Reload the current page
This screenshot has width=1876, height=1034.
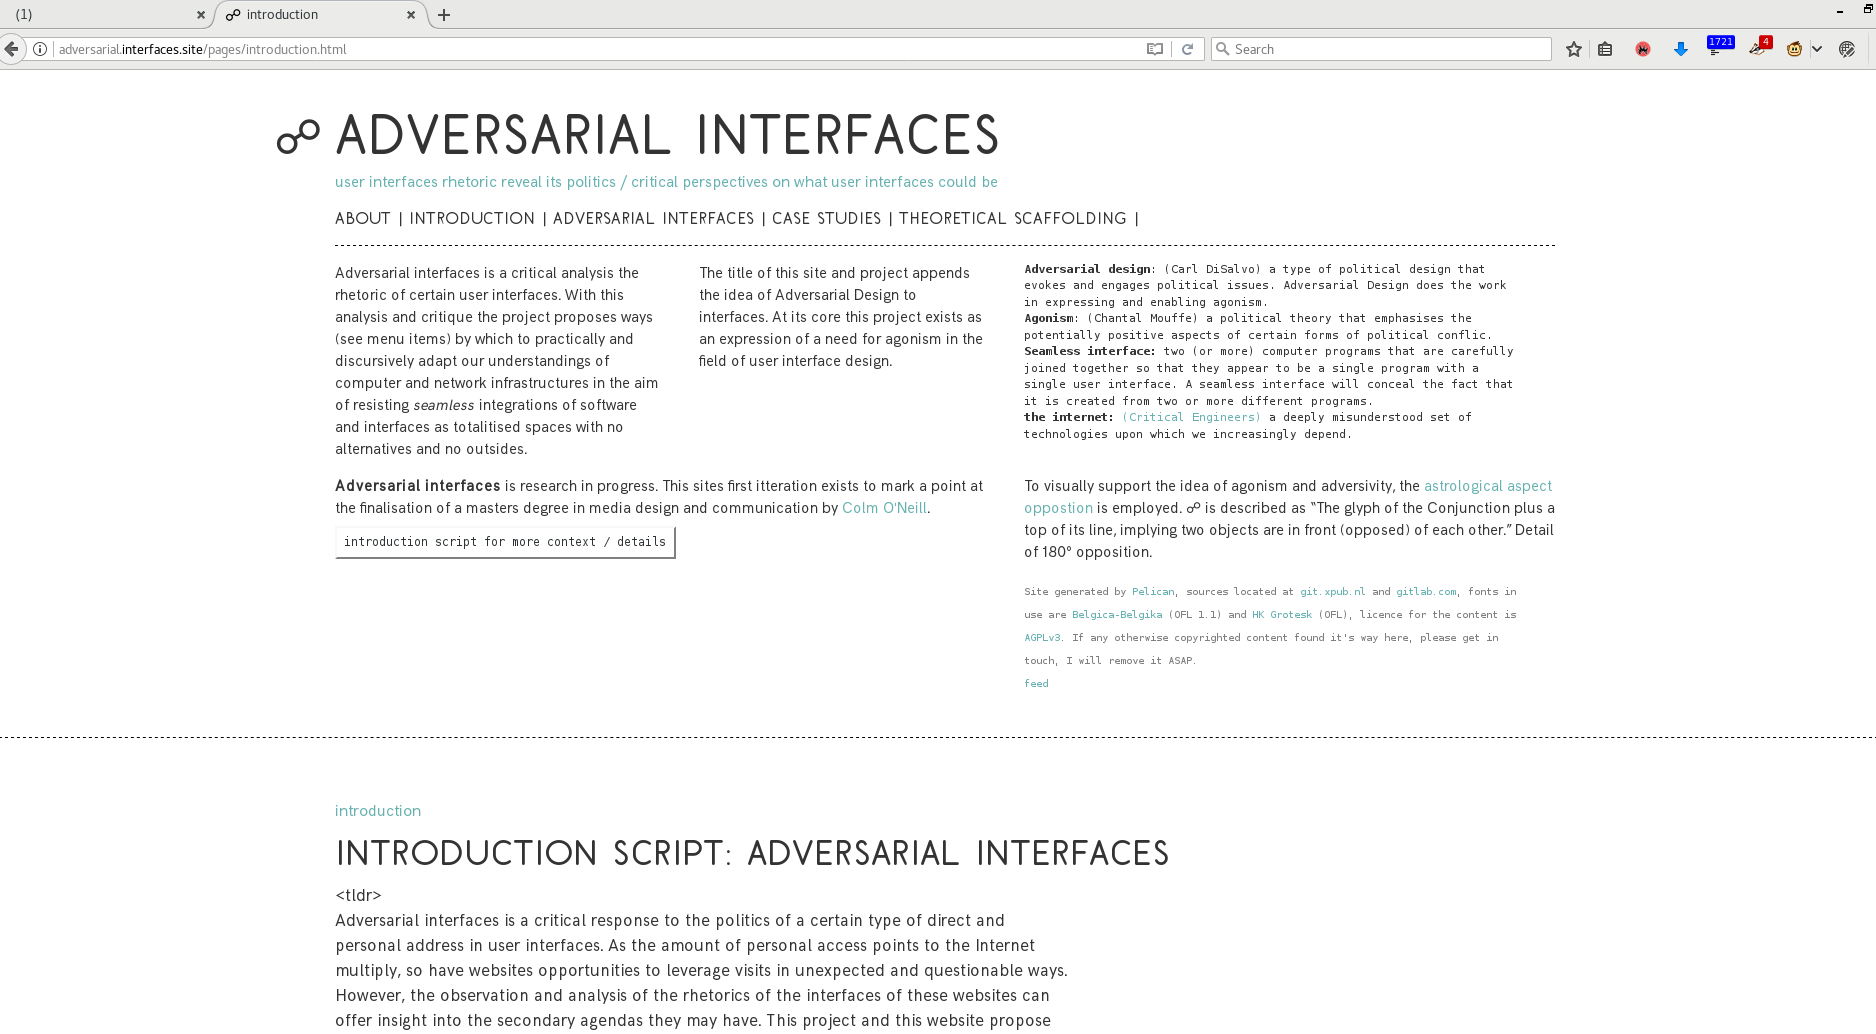tap(1187, 49)
